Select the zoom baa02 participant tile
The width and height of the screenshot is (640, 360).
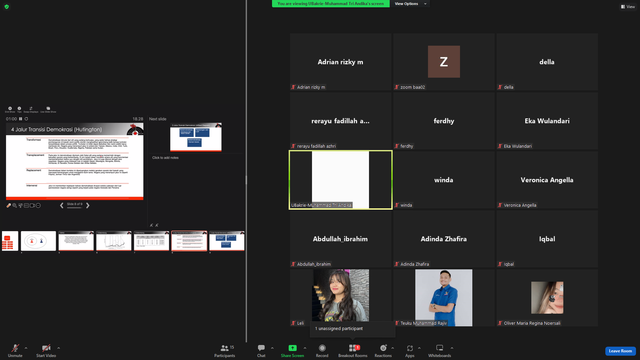coord(444,62)
